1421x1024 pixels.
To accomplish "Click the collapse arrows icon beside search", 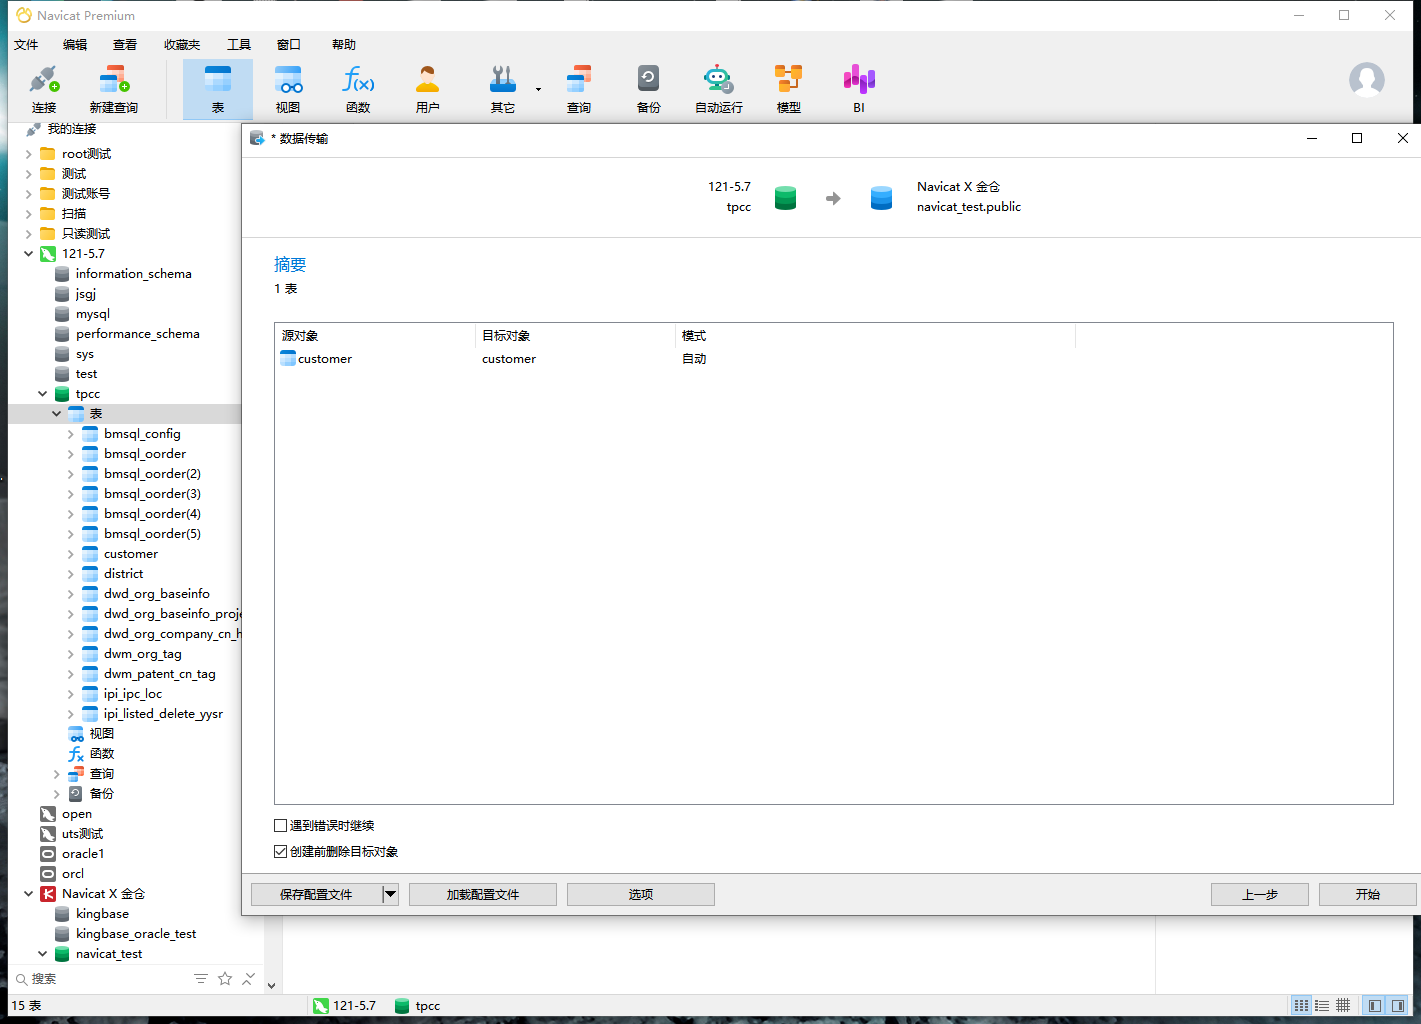I will 249,979.
